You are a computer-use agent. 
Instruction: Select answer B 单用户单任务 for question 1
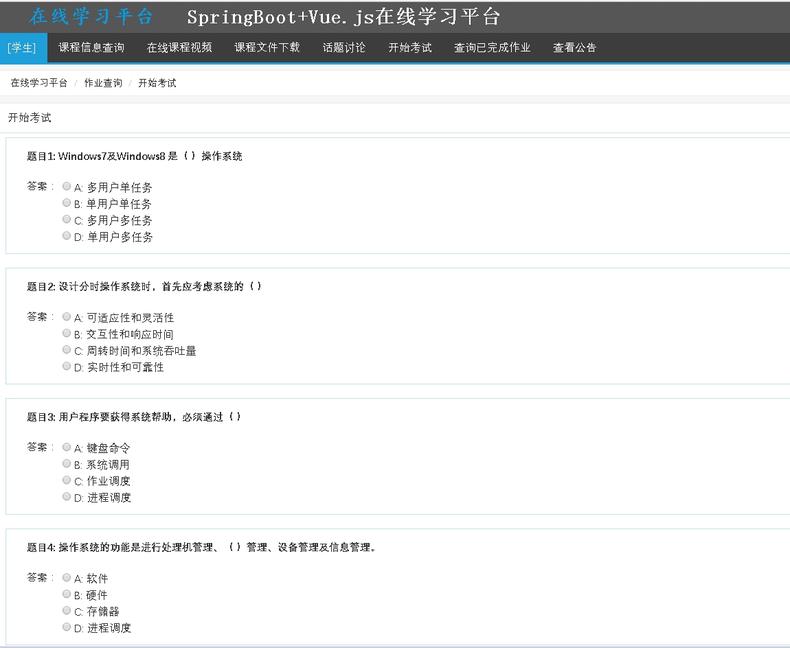pyautogui.click(x=67, y=203)
